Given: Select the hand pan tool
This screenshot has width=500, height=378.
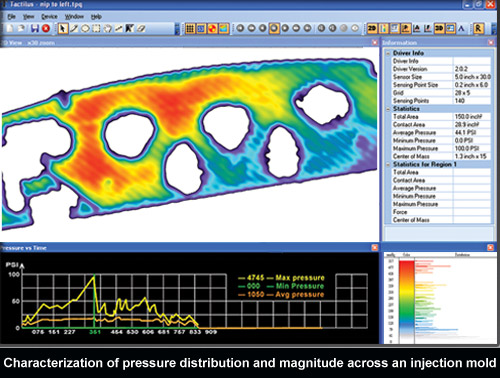Looking at the screenshot, I should 107,29.
